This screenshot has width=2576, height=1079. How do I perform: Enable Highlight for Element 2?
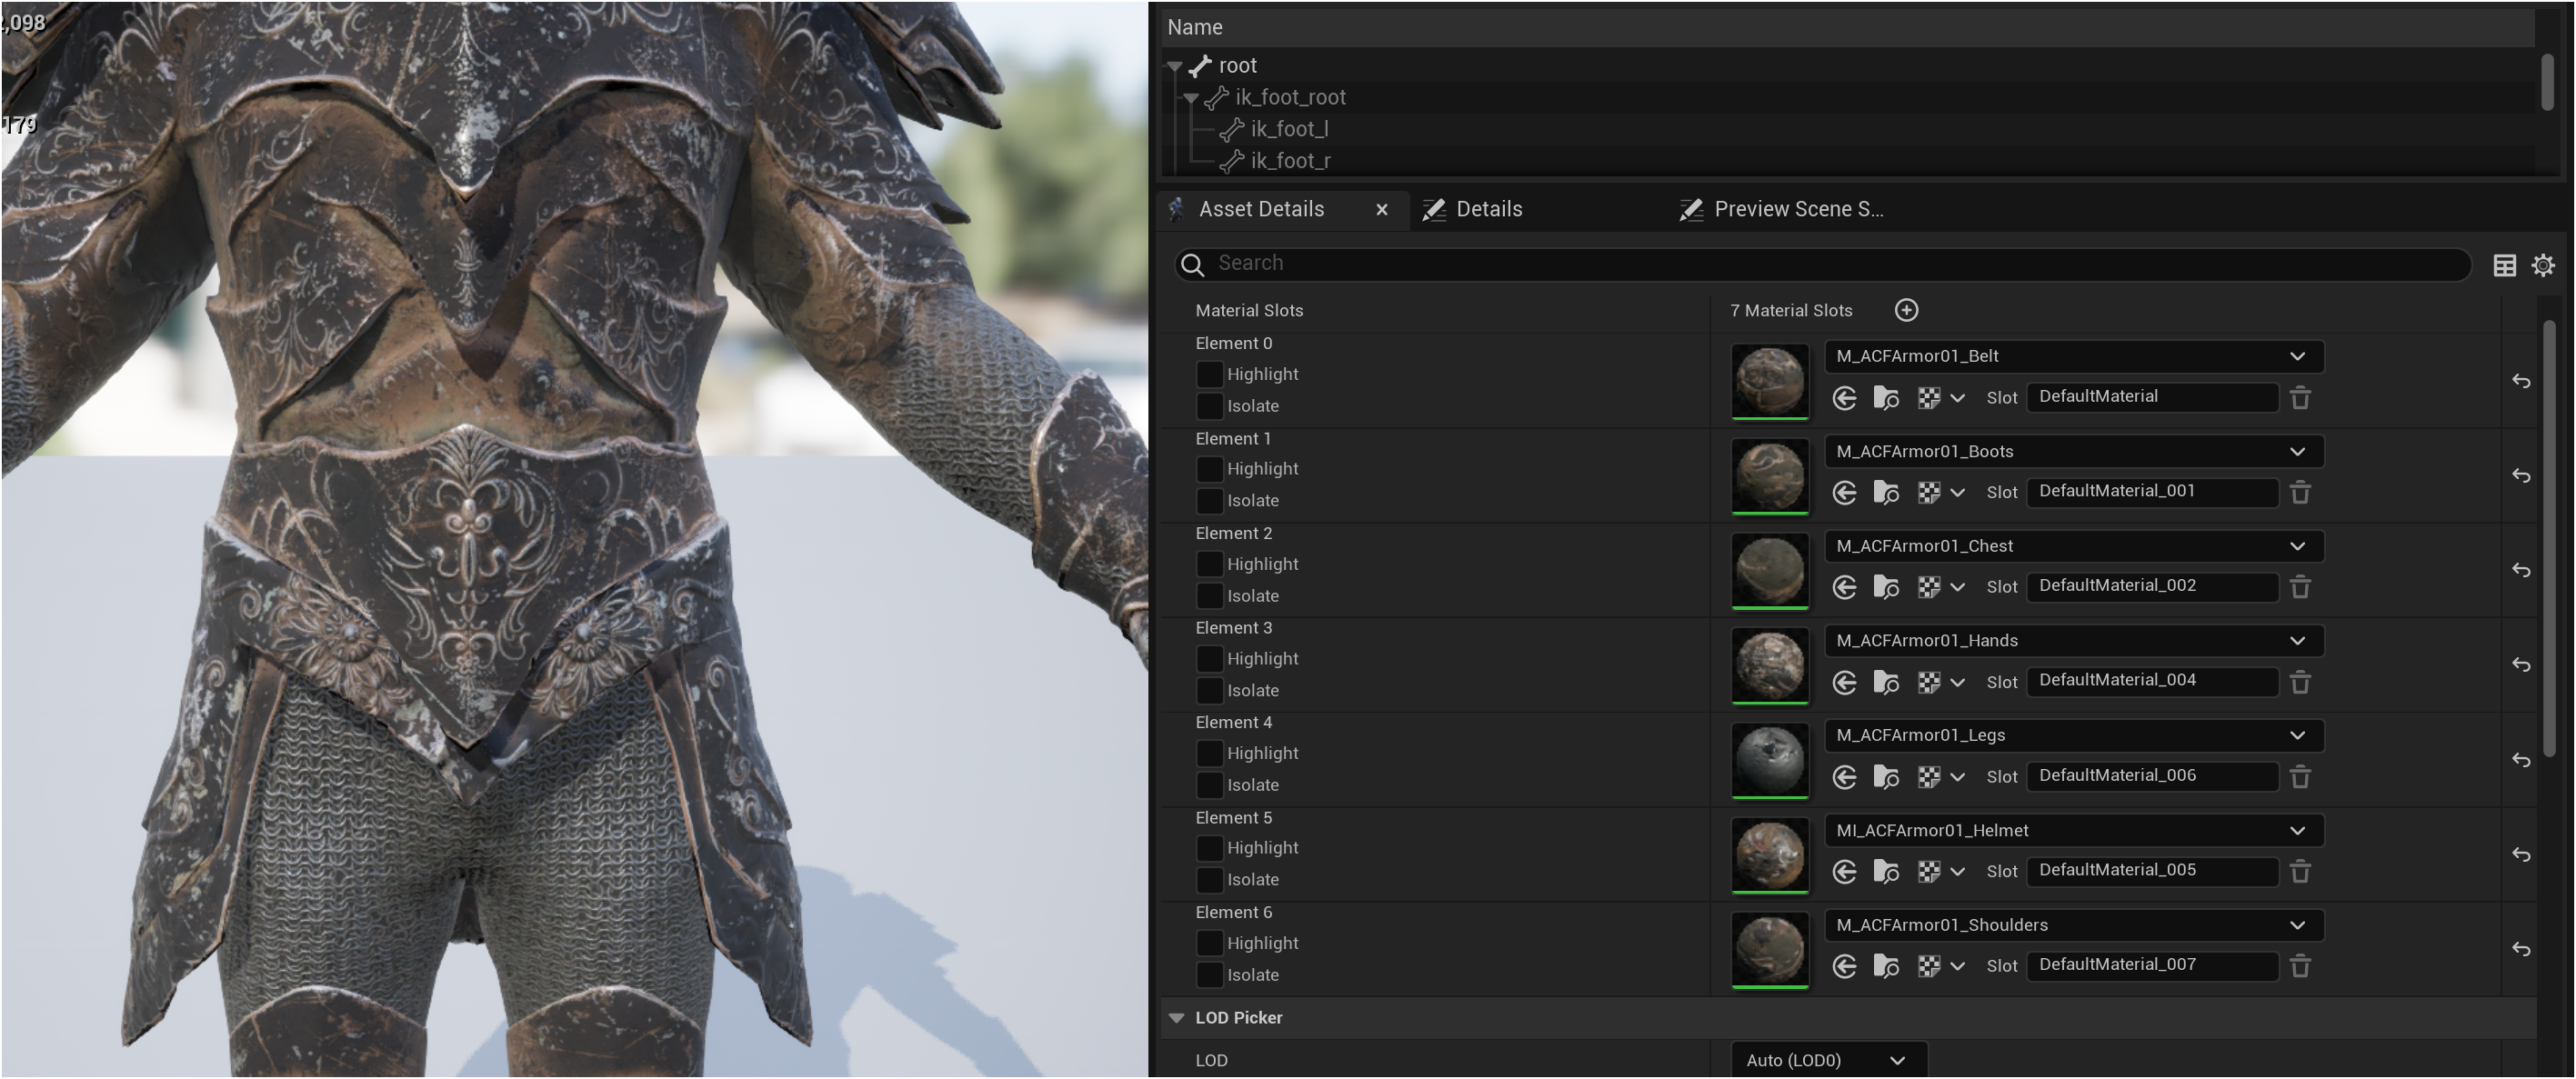1209,564
